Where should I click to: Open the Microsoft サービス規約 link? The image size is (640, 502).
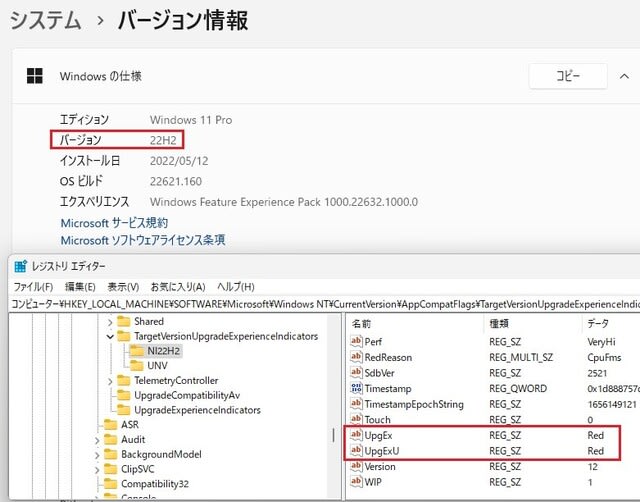pos(114,223)
